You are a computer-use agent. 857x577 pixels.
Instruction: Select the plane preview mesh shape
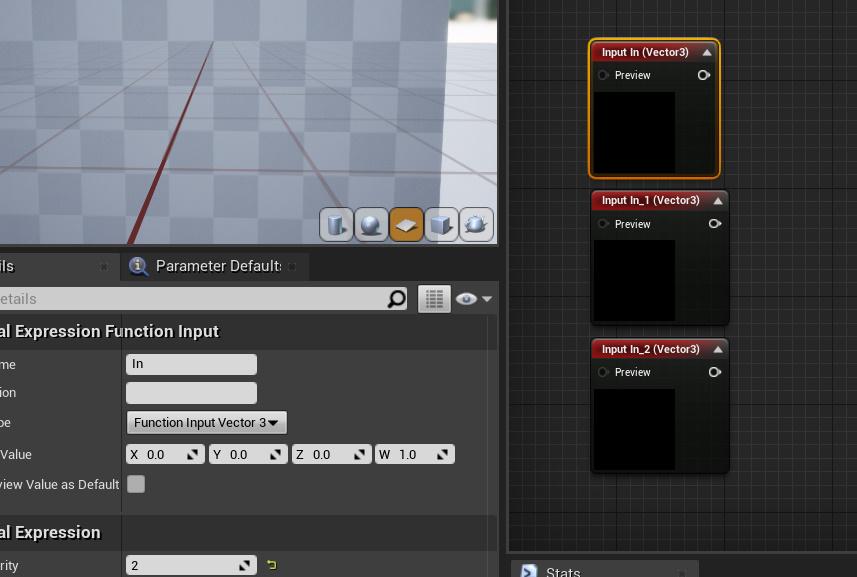point(406,224)
